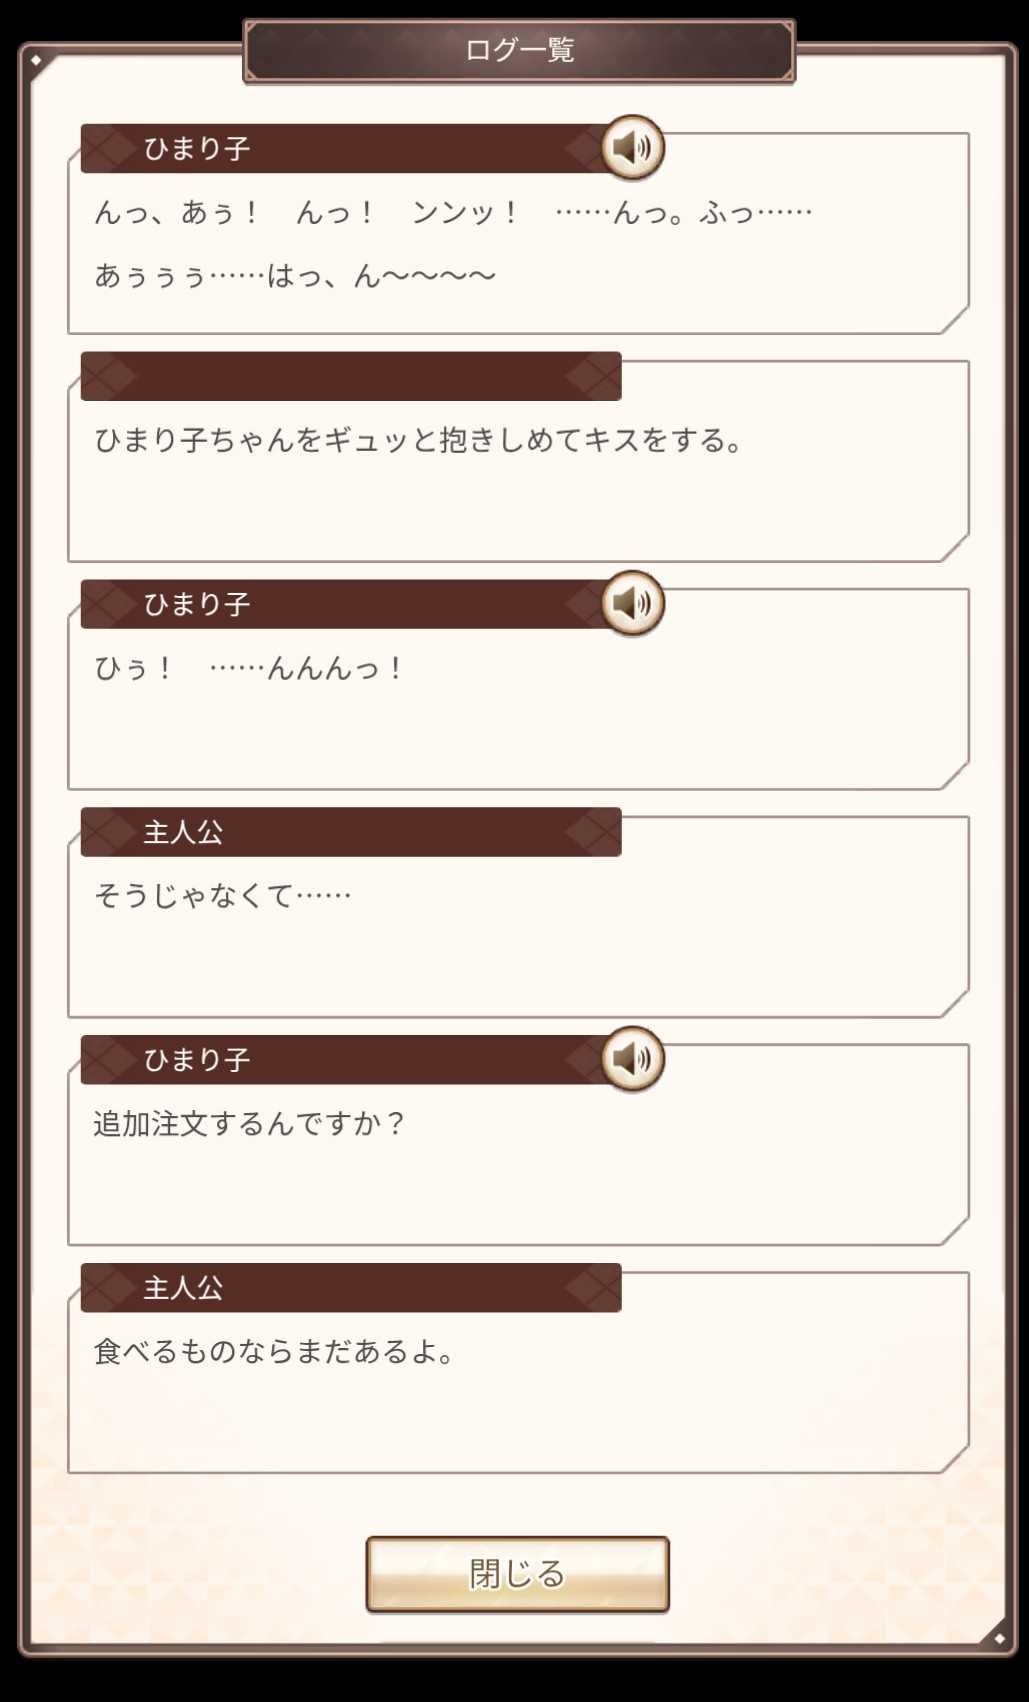This screenshot has width=1029, height=1702.
Task: Click the top-left diamond corner ornament
Action: click(x=36, y=61)
